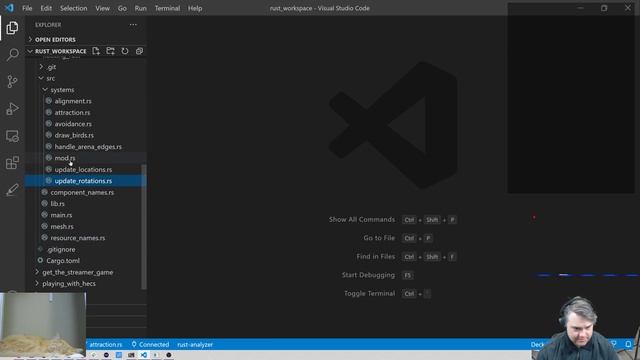The image size is (640, 360).
Task: Open the Go menu
Action: [x=122, y=8]
